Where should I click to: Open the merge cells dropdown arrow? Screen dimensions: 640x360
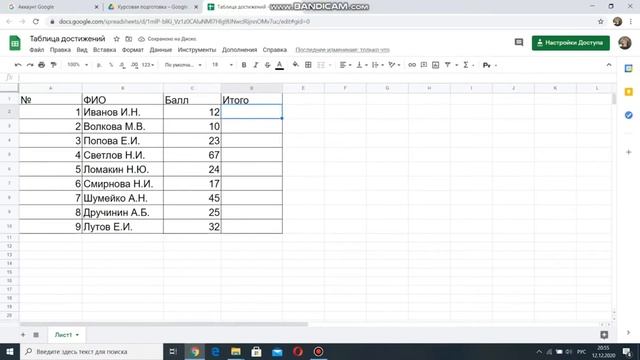click(330, 65)
